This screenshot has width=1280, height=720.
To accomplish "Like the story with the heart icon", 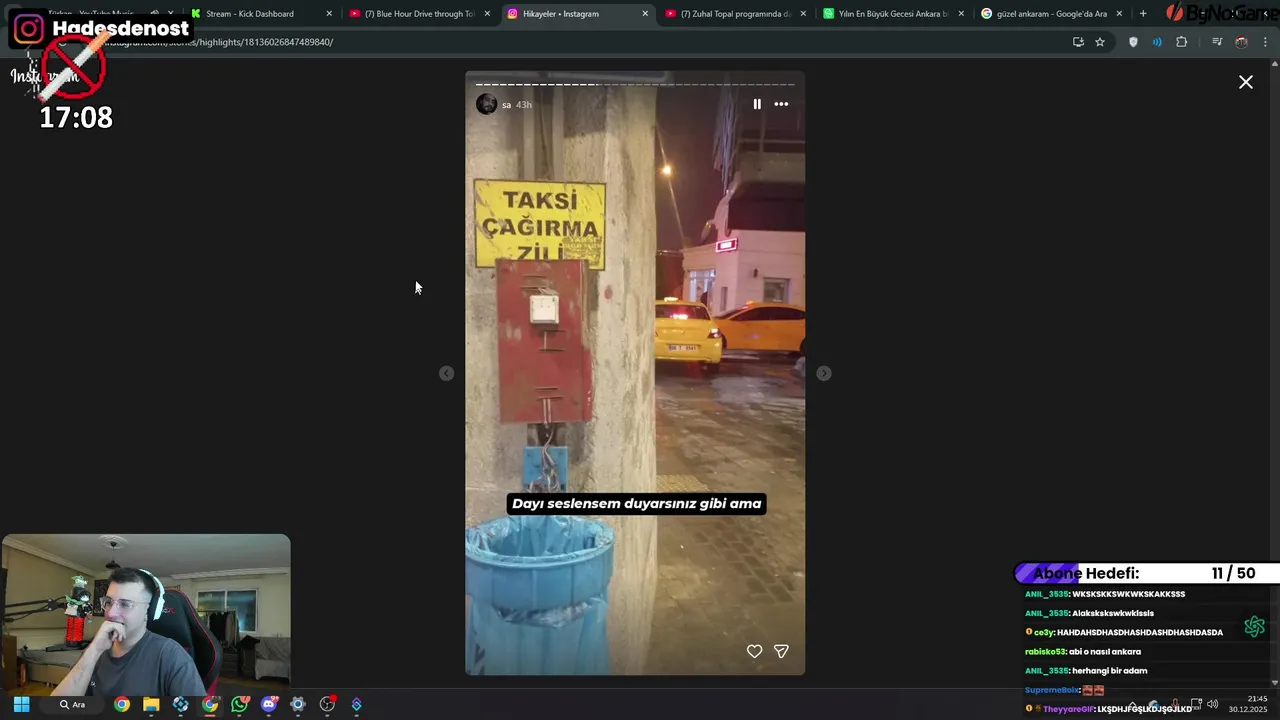I will click(x=754, y=651).
